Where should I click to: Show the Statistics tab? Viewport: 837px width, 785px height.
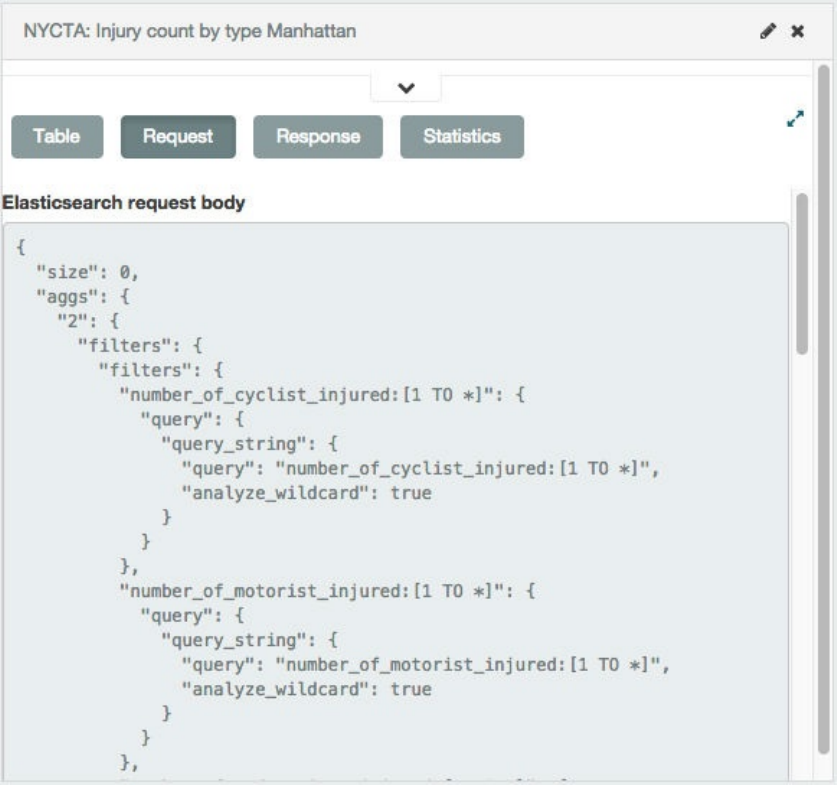pyautogui.click(x=461, y=137)
